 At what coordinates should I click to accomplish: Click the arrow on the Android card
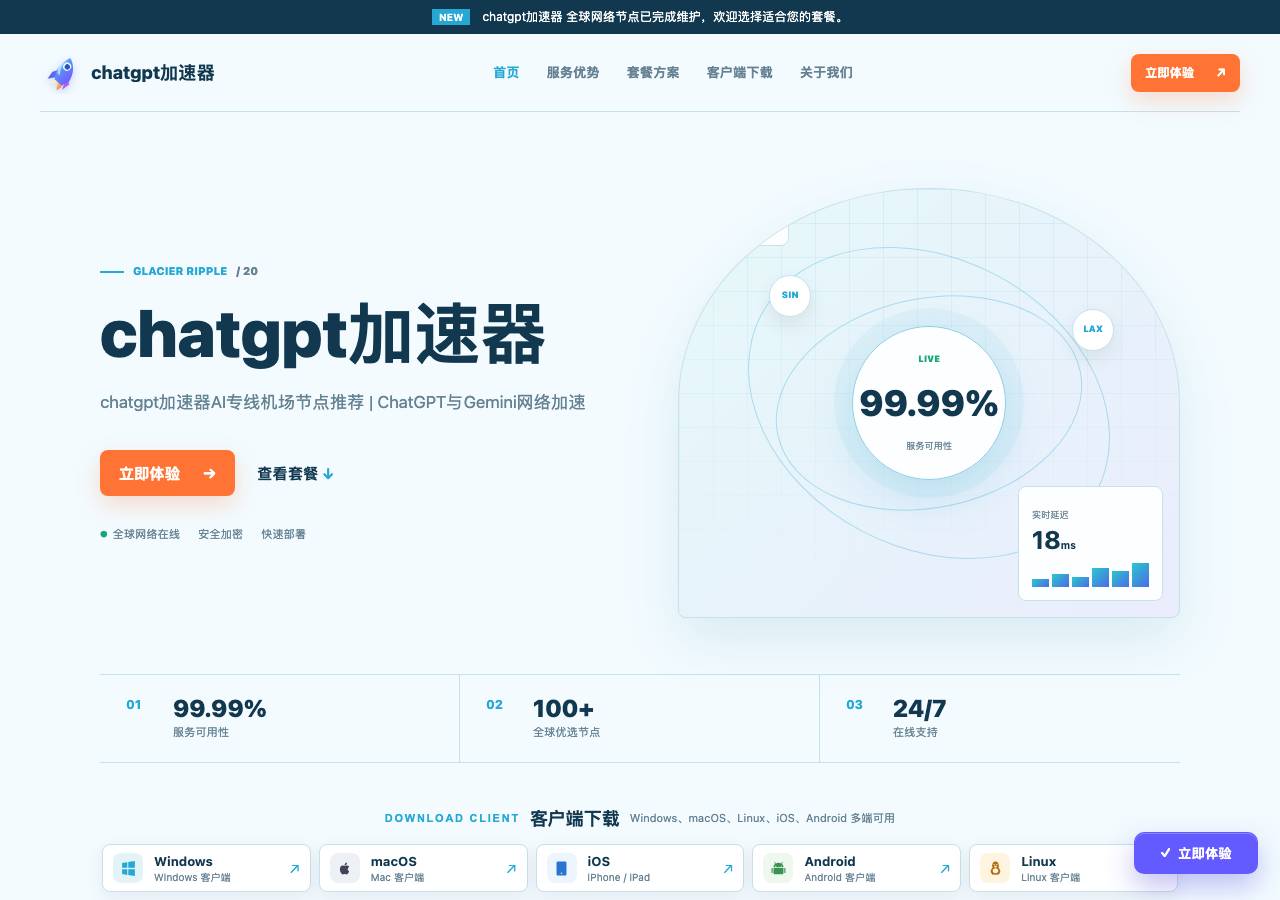pyautogui.click(x=944, y=869)
